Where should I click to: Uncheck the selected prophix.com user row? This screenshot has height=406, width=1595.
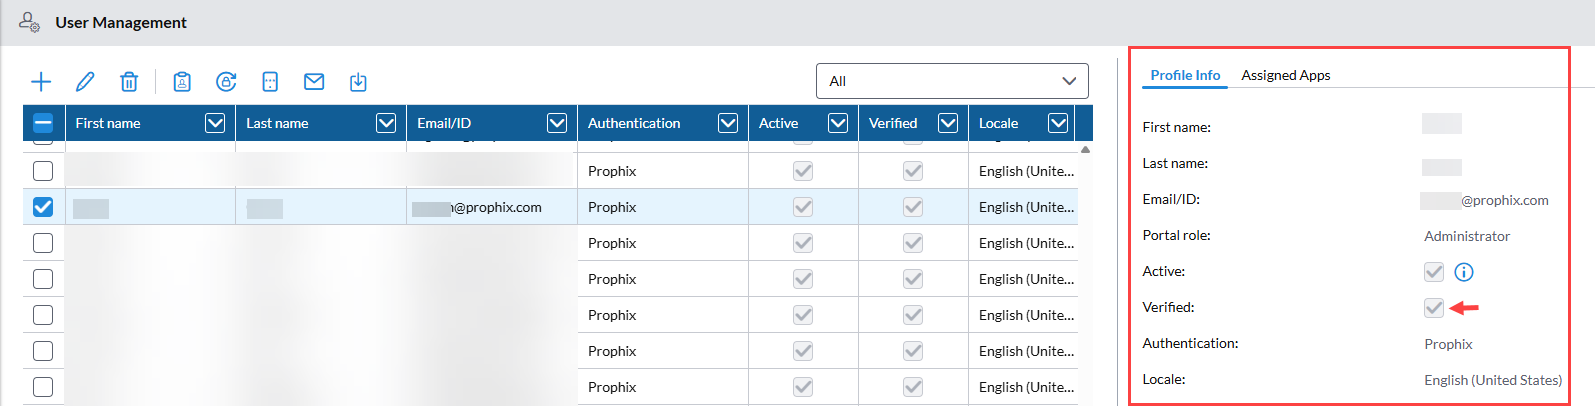pyautogui.click(x=43, y=207)
